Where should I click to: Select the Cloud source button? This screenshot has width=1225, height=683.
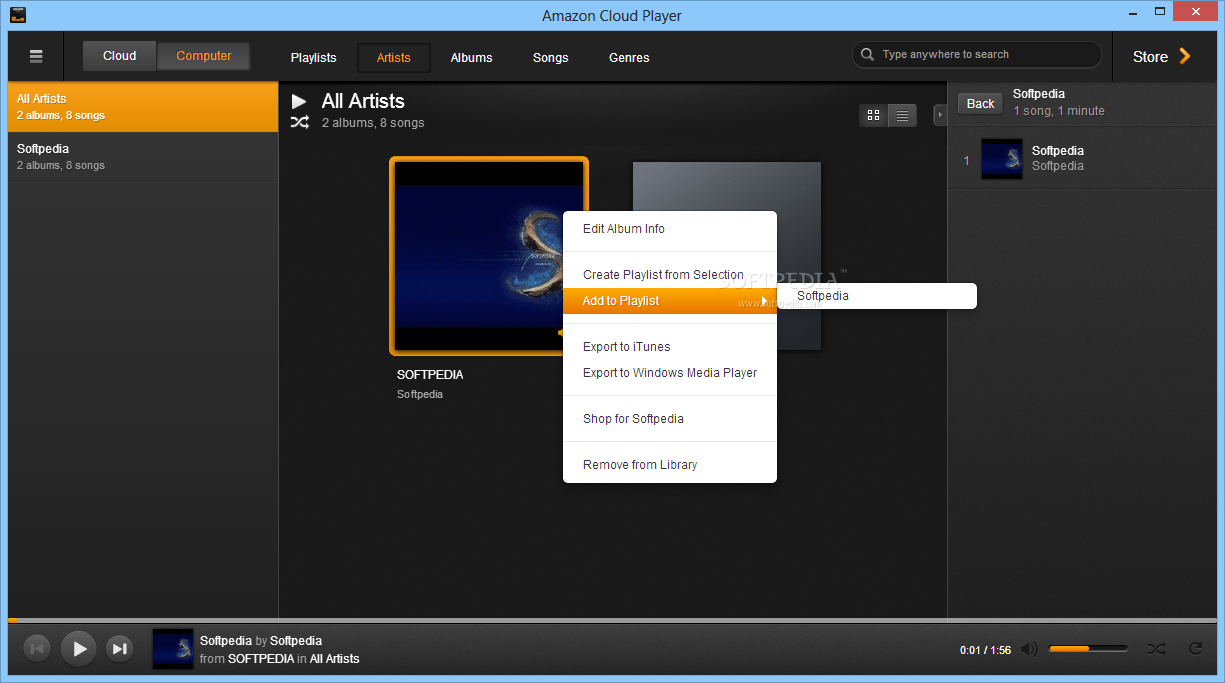click(x=119, y=56)
